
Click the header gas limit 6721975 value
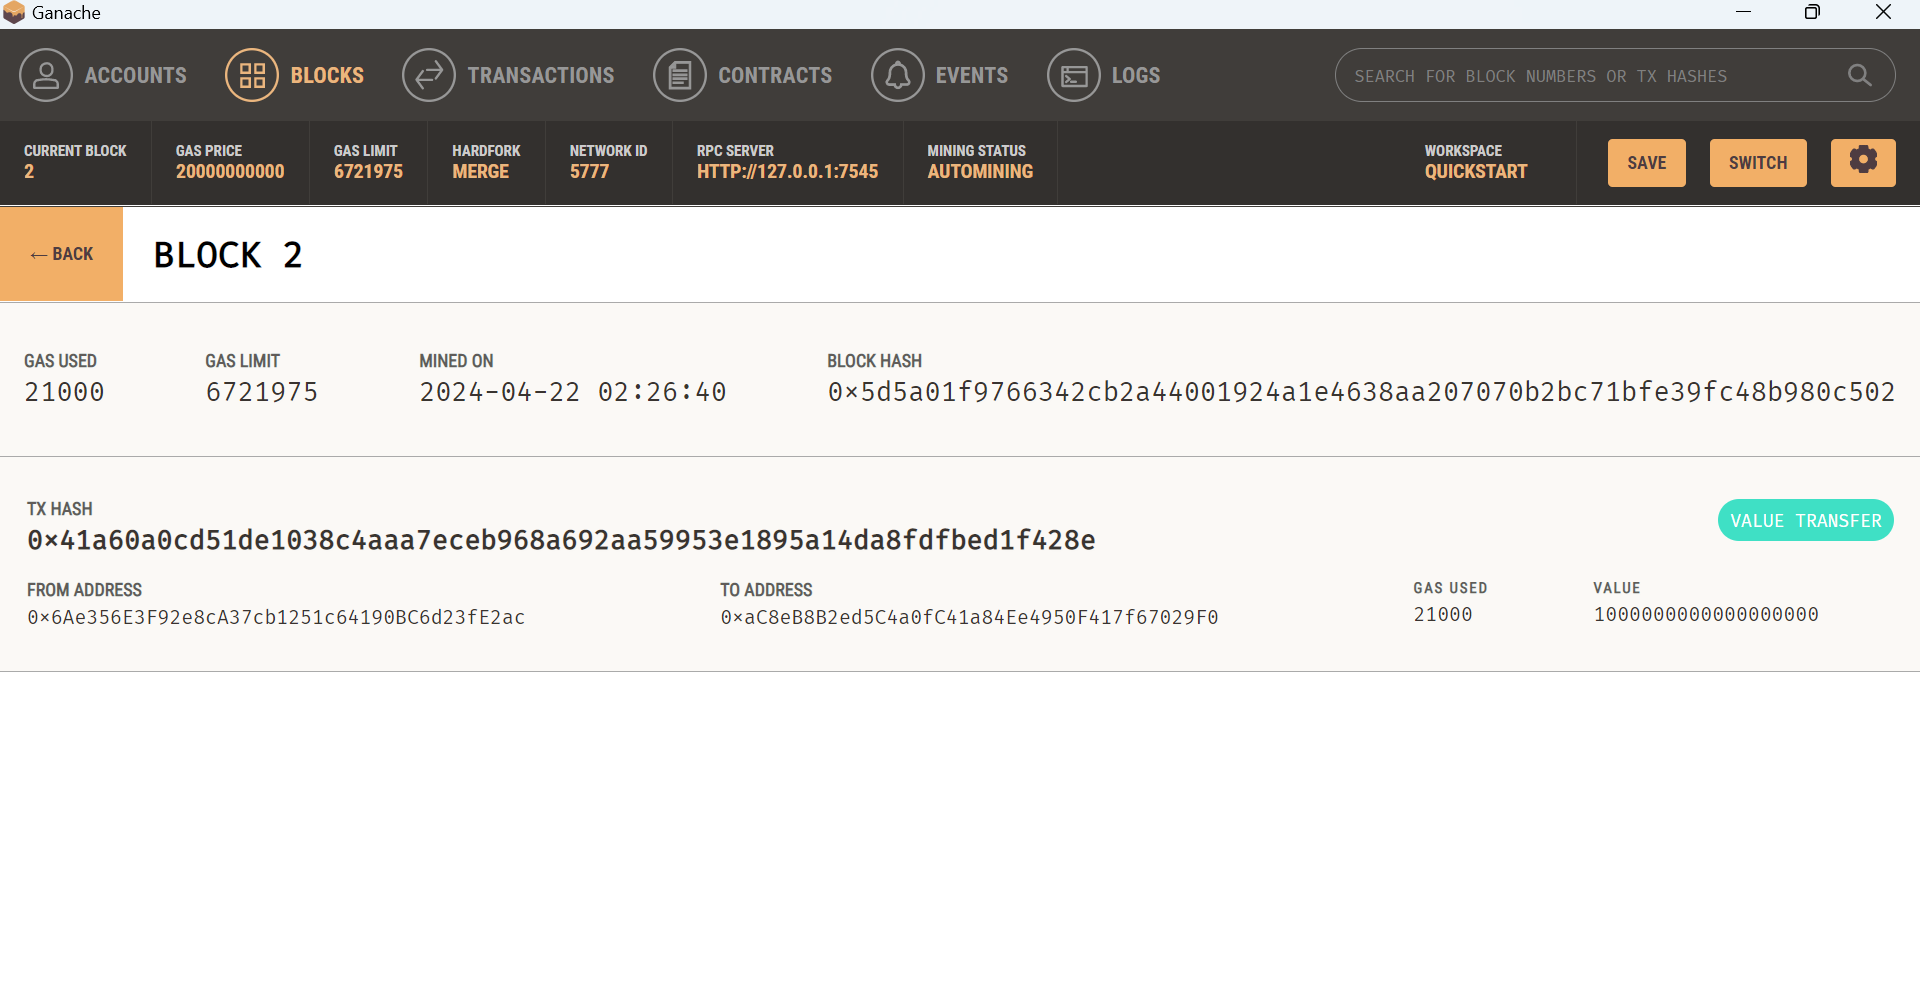[x=368, y=171]
